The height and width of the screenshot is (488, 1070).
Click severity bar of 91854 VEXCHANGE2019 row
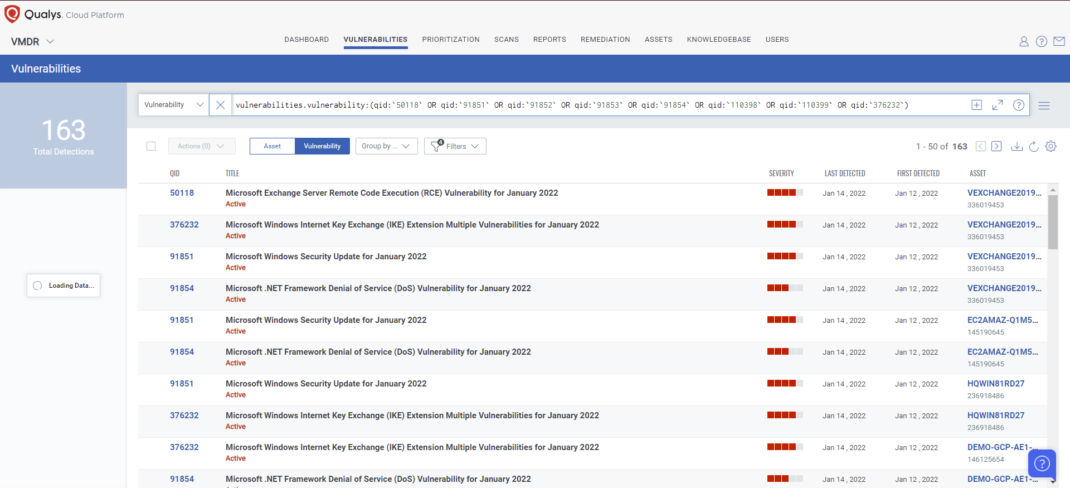785,288
